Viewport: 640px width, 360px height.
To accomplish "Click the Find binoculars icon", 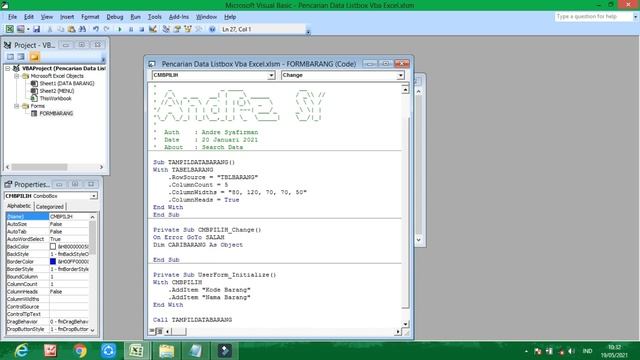I will pos(82,29).
